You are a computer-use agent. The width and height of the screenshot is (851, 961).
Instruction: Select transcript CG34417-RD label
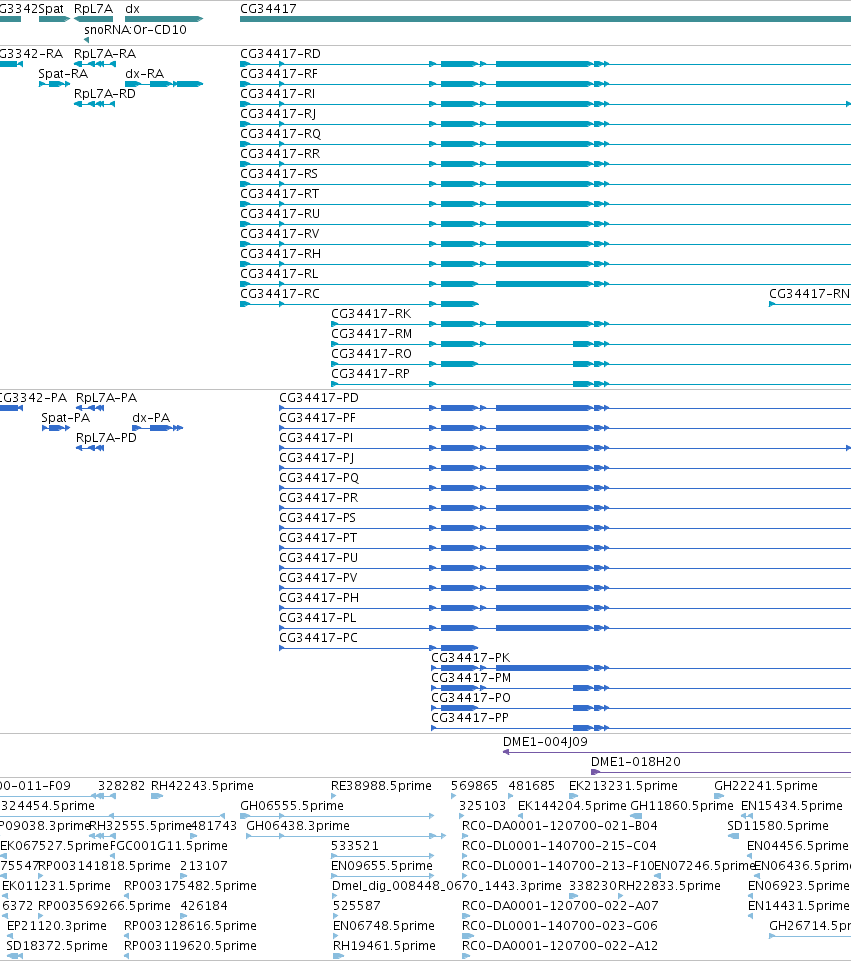tap(280, 54)
